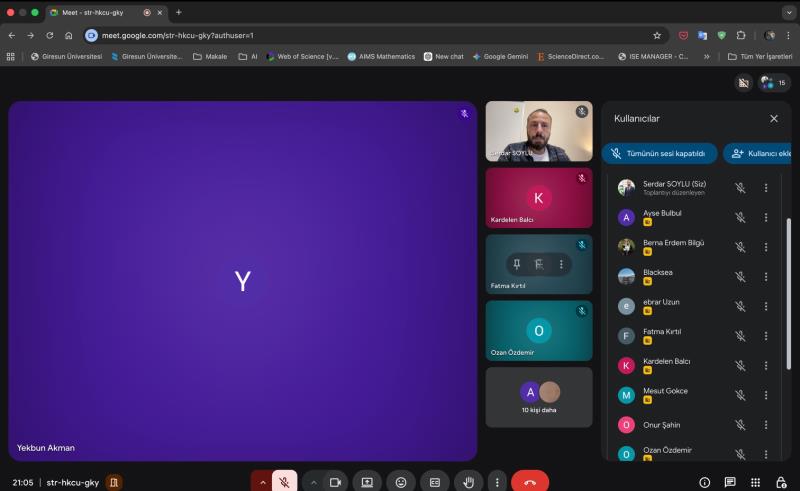Expand video settings arrow beside camera
800x491 pixels.
pos(313,482)
